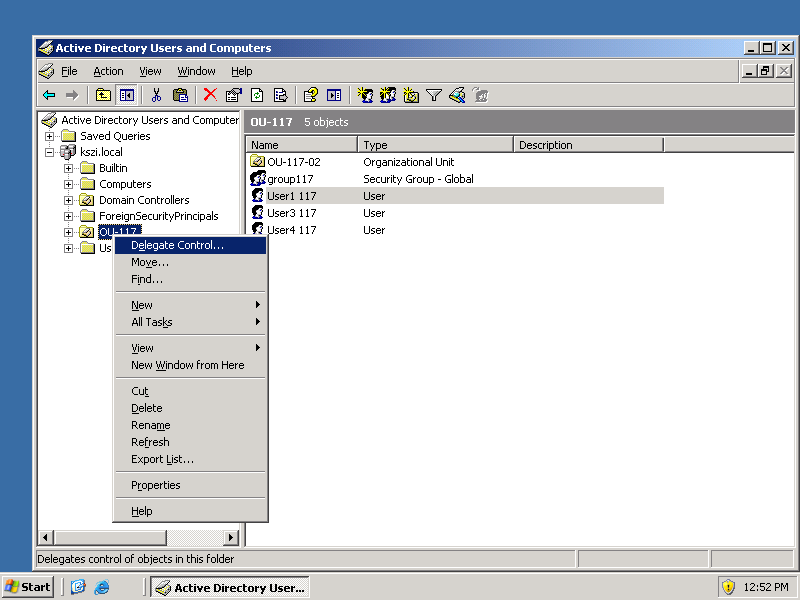Click the MMC icon left of File menu
The width and height of the screenshot is (800, 600).
[x=46, y=71]
